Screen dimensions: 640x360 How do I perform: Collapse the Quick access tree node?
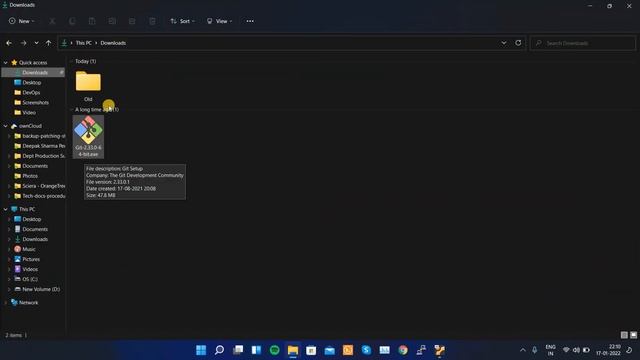6,63
